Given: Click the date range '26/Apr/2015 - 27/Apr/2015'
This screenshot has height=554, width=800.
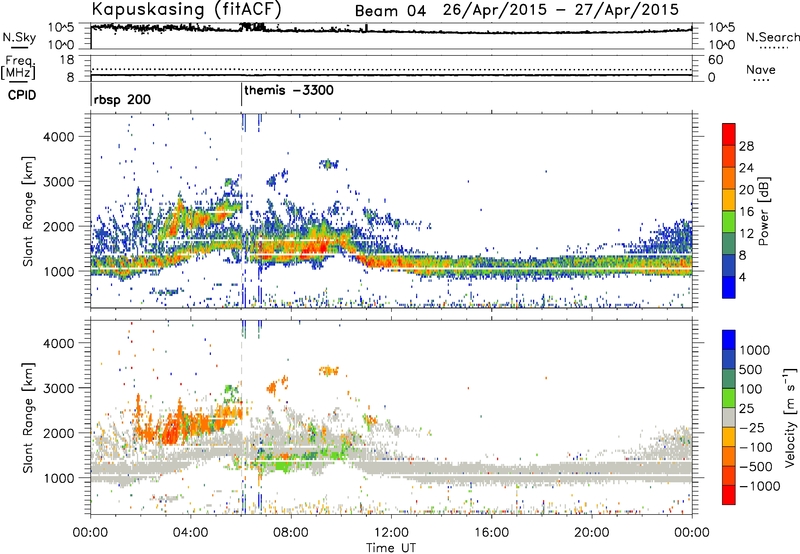Looking at the screenshot, I should pos(561,10).
